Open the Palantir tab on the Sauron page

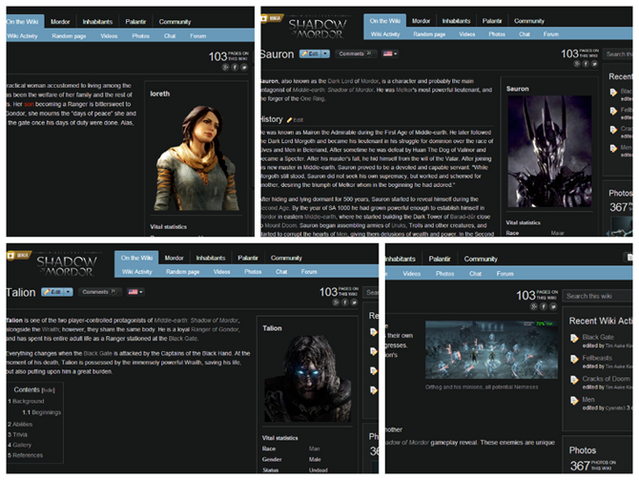[x=492, y=21]
